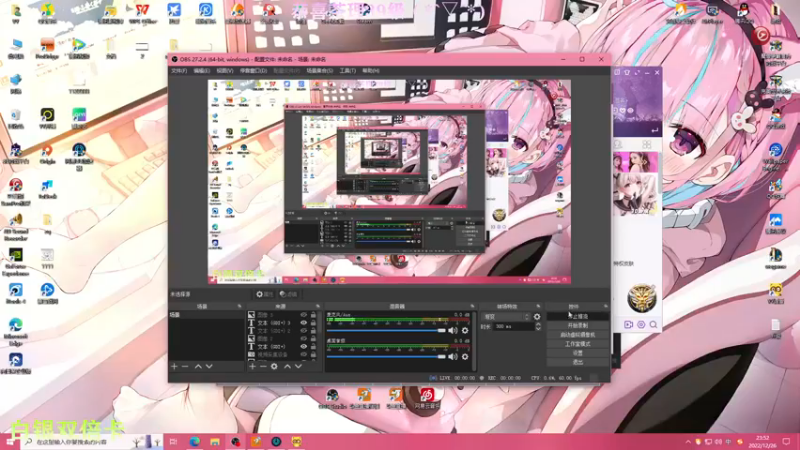This screenshot has height=450, width=800.
Task: Click the gold emblem avatar in side window
Action: pyautogui.click(x=641, y=298)
